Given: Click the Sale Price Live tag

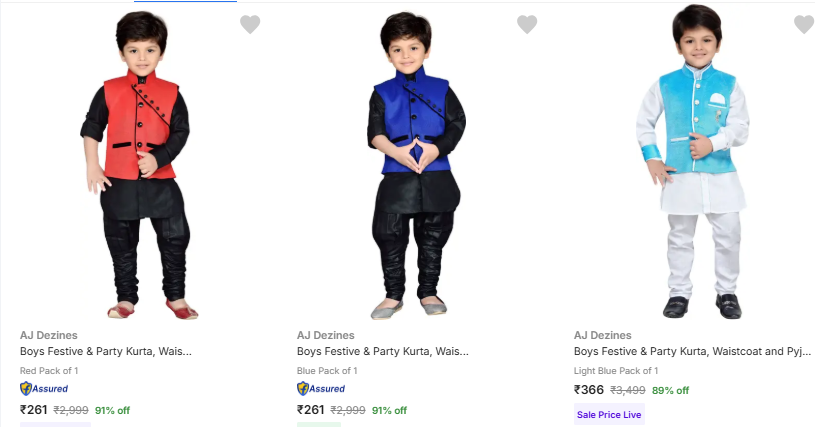Looking at the screenshot, I should (609, 414).
